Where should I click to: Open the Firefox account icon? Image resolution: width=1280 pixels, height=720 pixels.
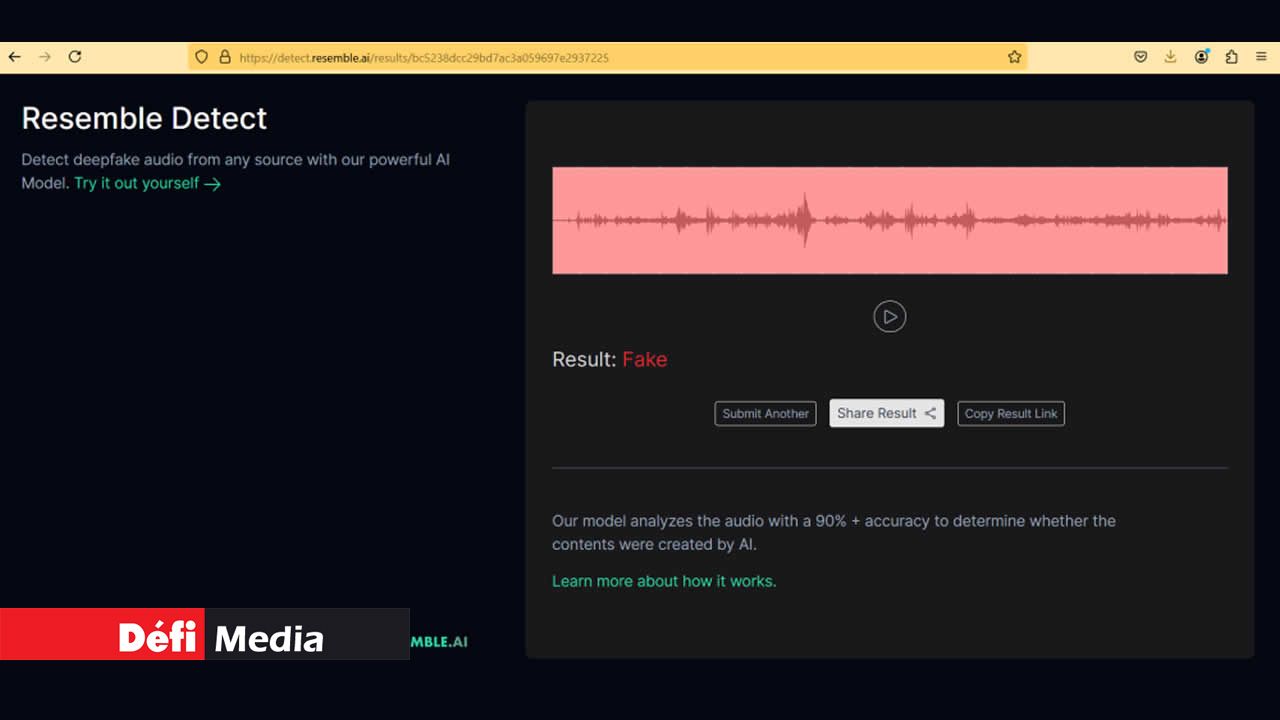[1201, 57]
